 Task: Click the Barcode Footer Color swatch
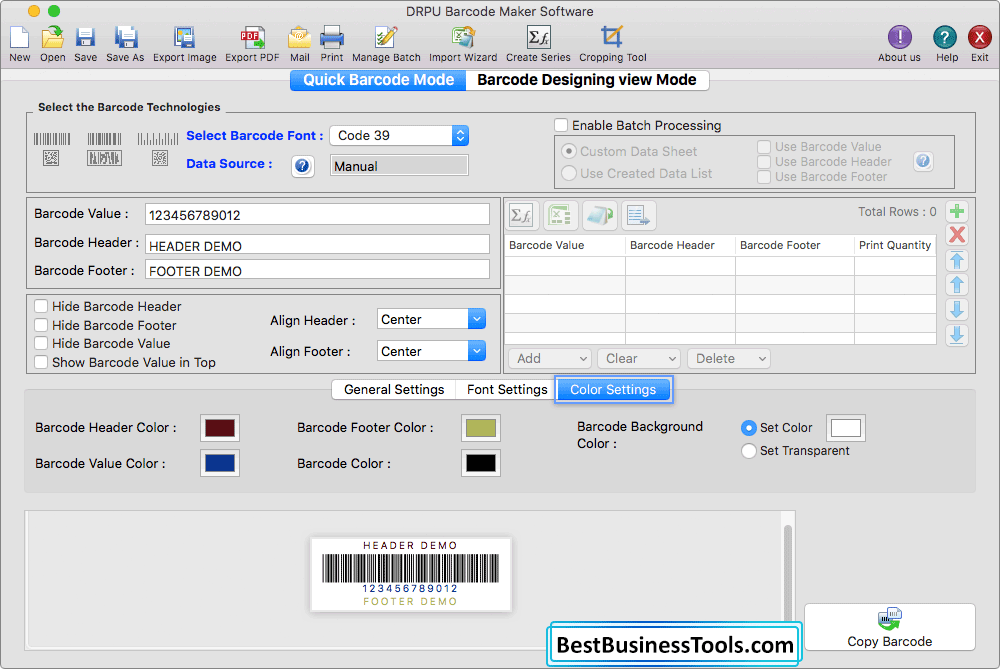pyautogui.click(x=481, y=428)
